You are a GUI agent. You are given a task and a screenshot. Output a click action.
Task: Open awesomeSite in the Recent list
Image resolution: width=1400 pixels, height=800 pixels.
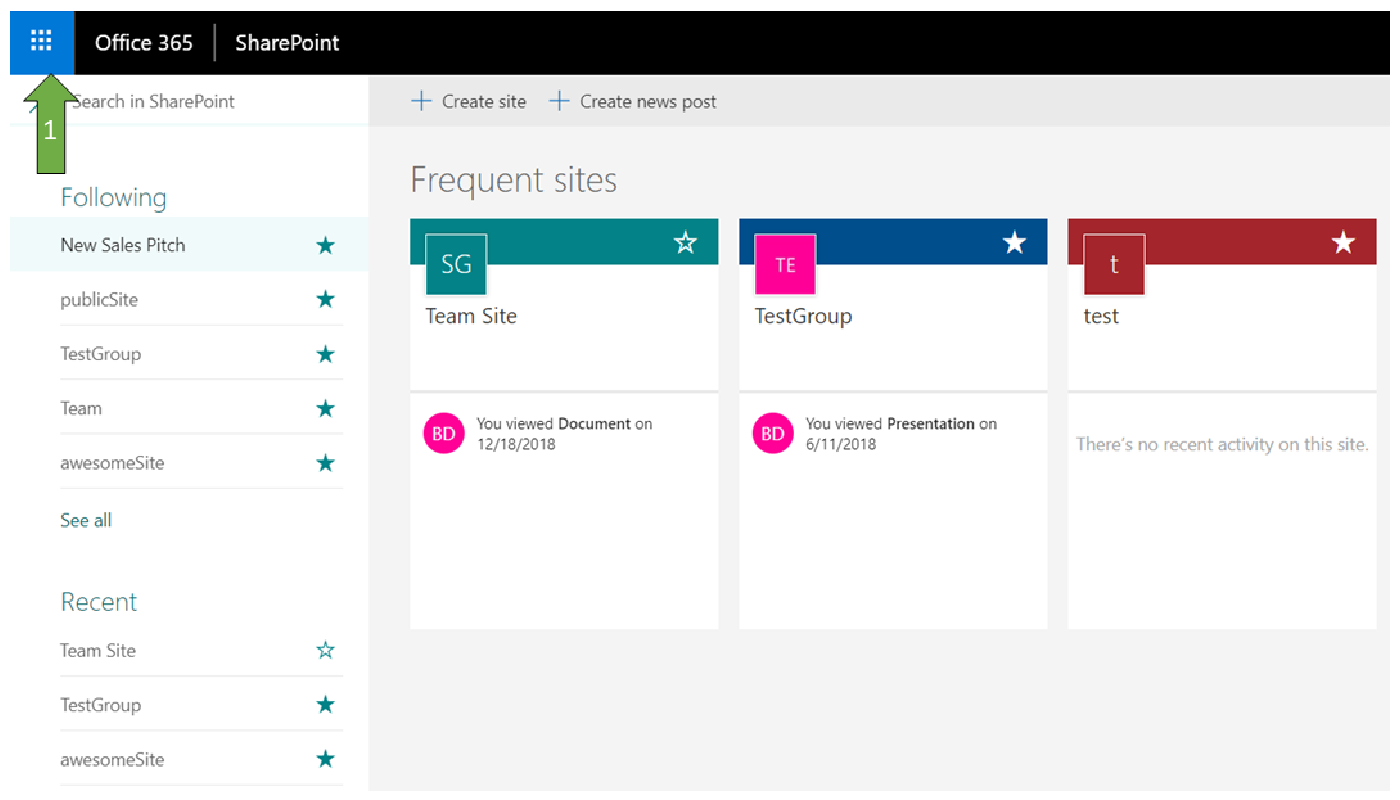pyautogui.click(x=112, y=759)
